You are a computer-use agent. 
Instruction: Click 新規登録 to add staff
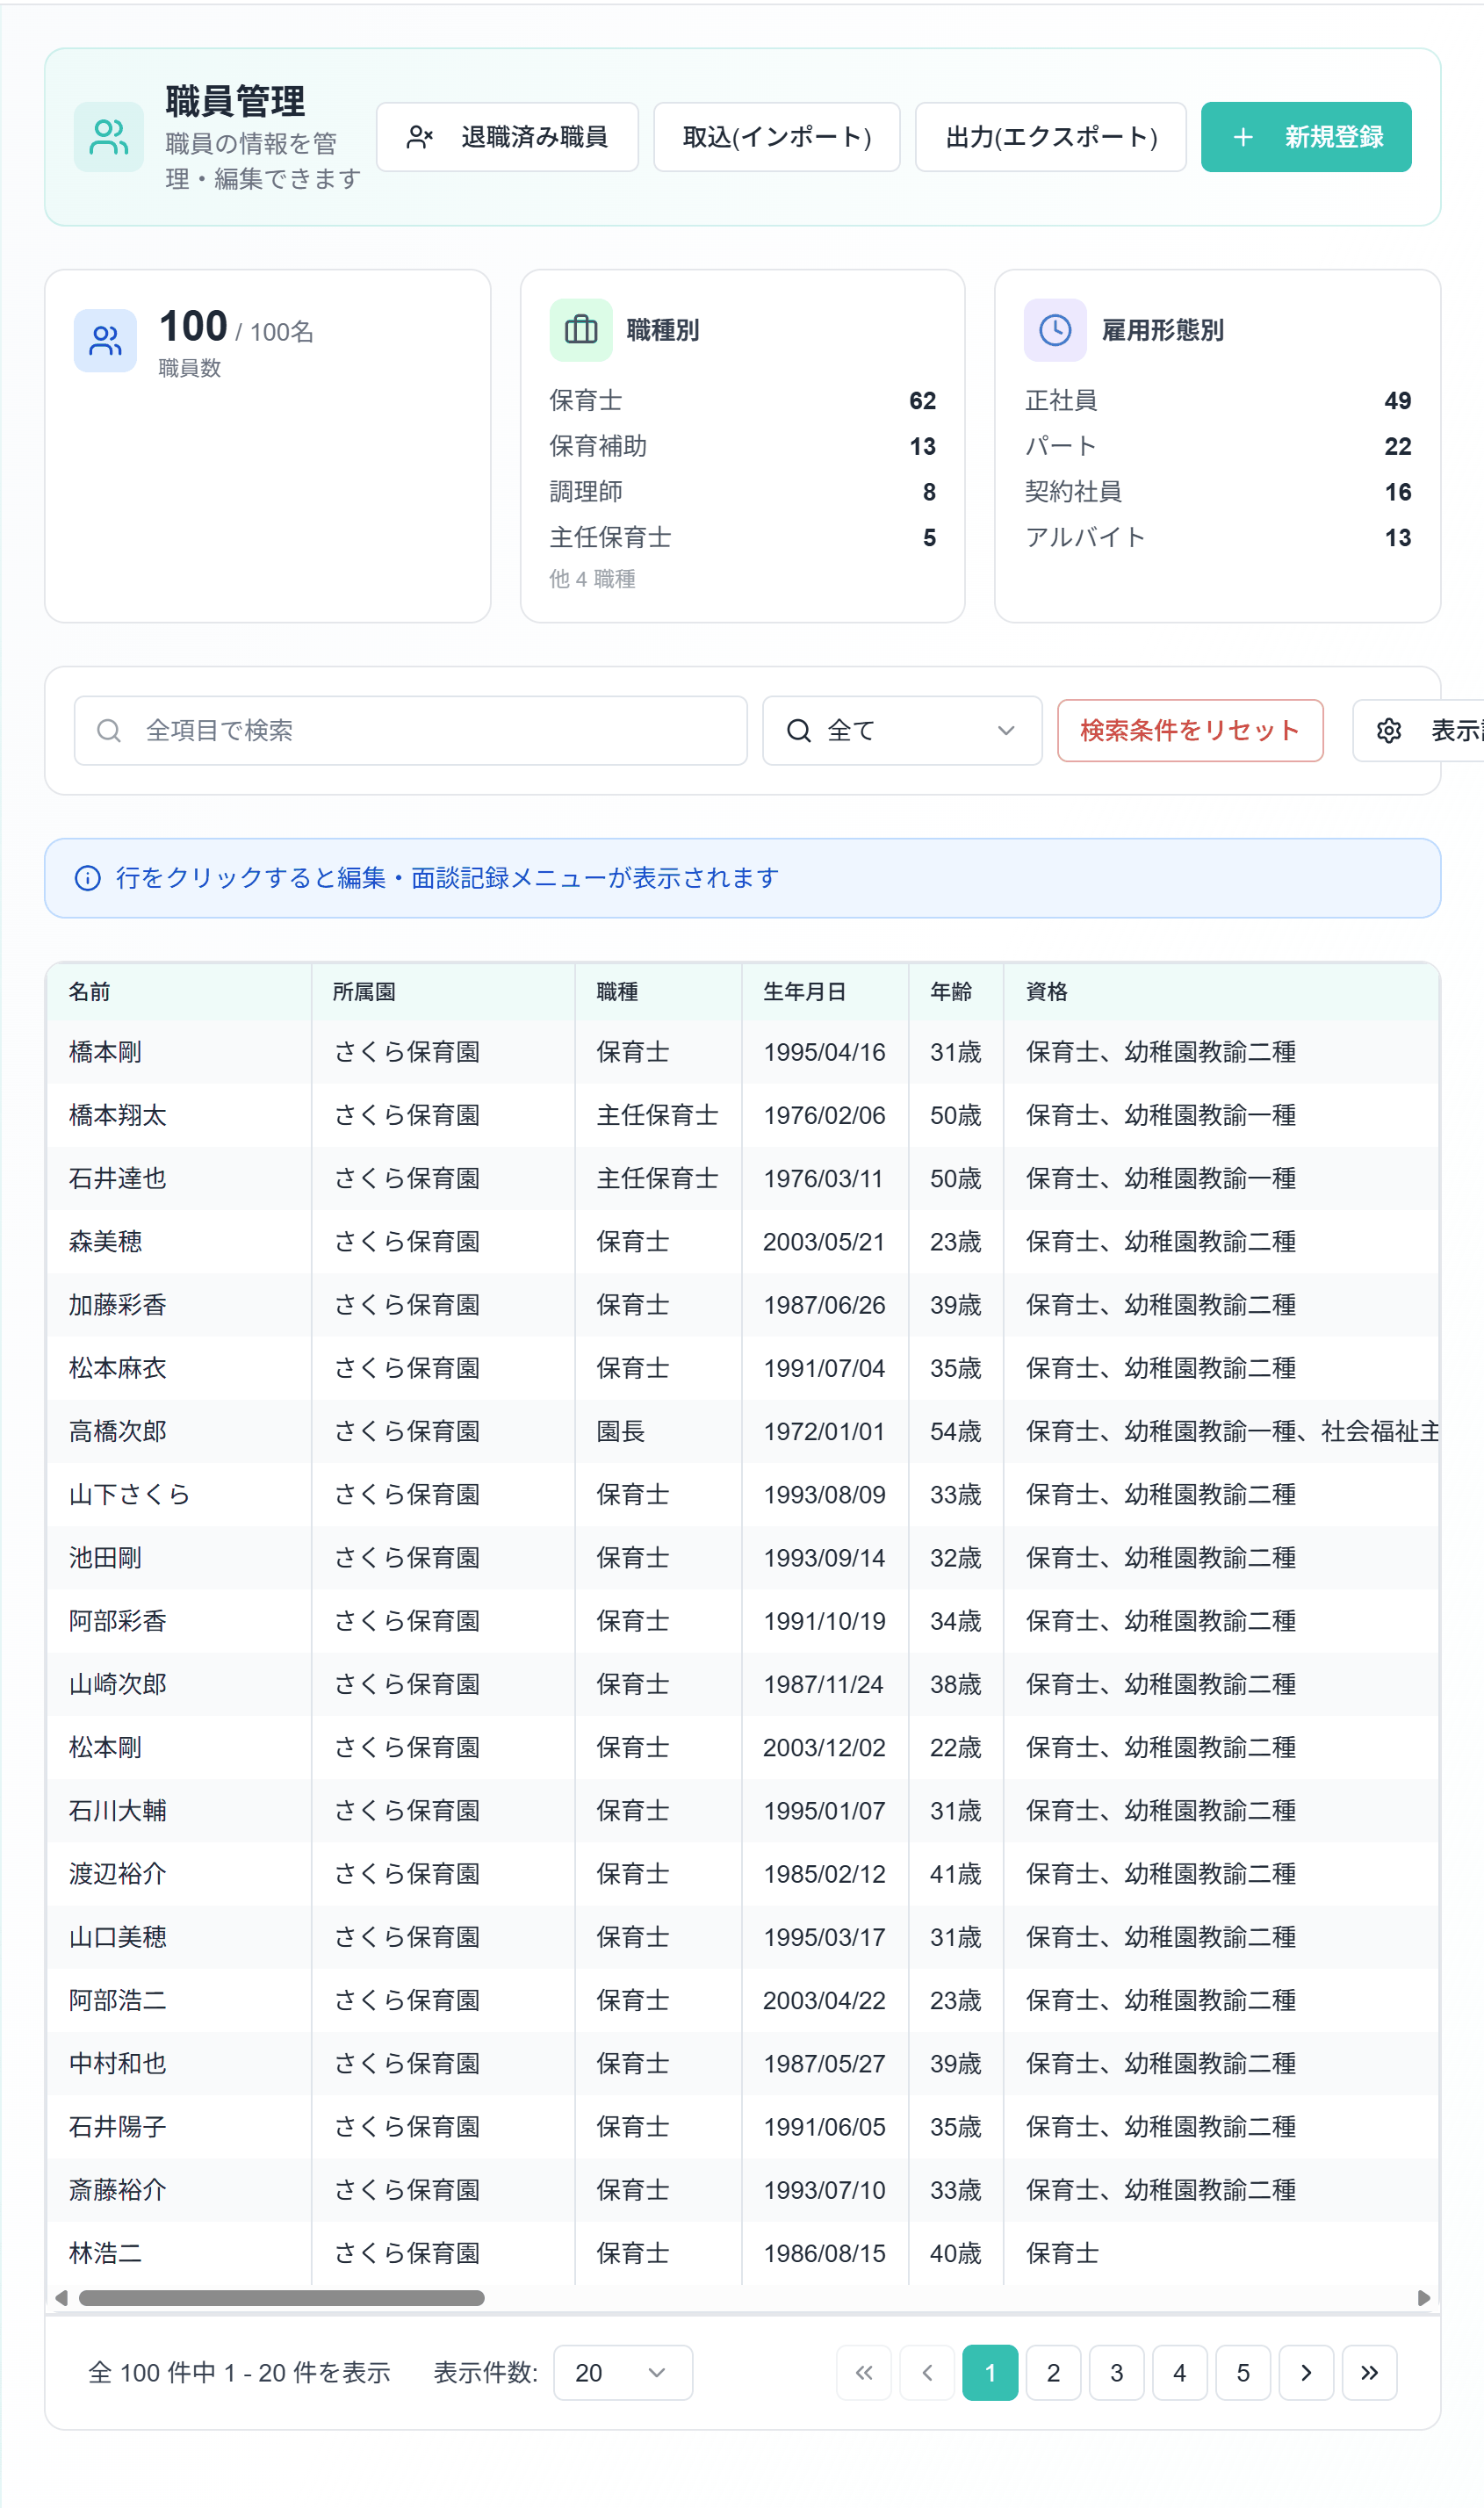point(1306,137)
